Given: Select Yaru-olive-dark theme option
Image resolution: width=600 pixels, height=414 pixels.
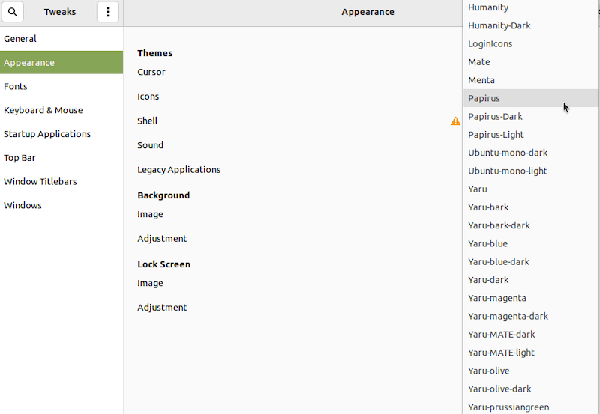Looking at the screenshot, I should tap(530, 389).
